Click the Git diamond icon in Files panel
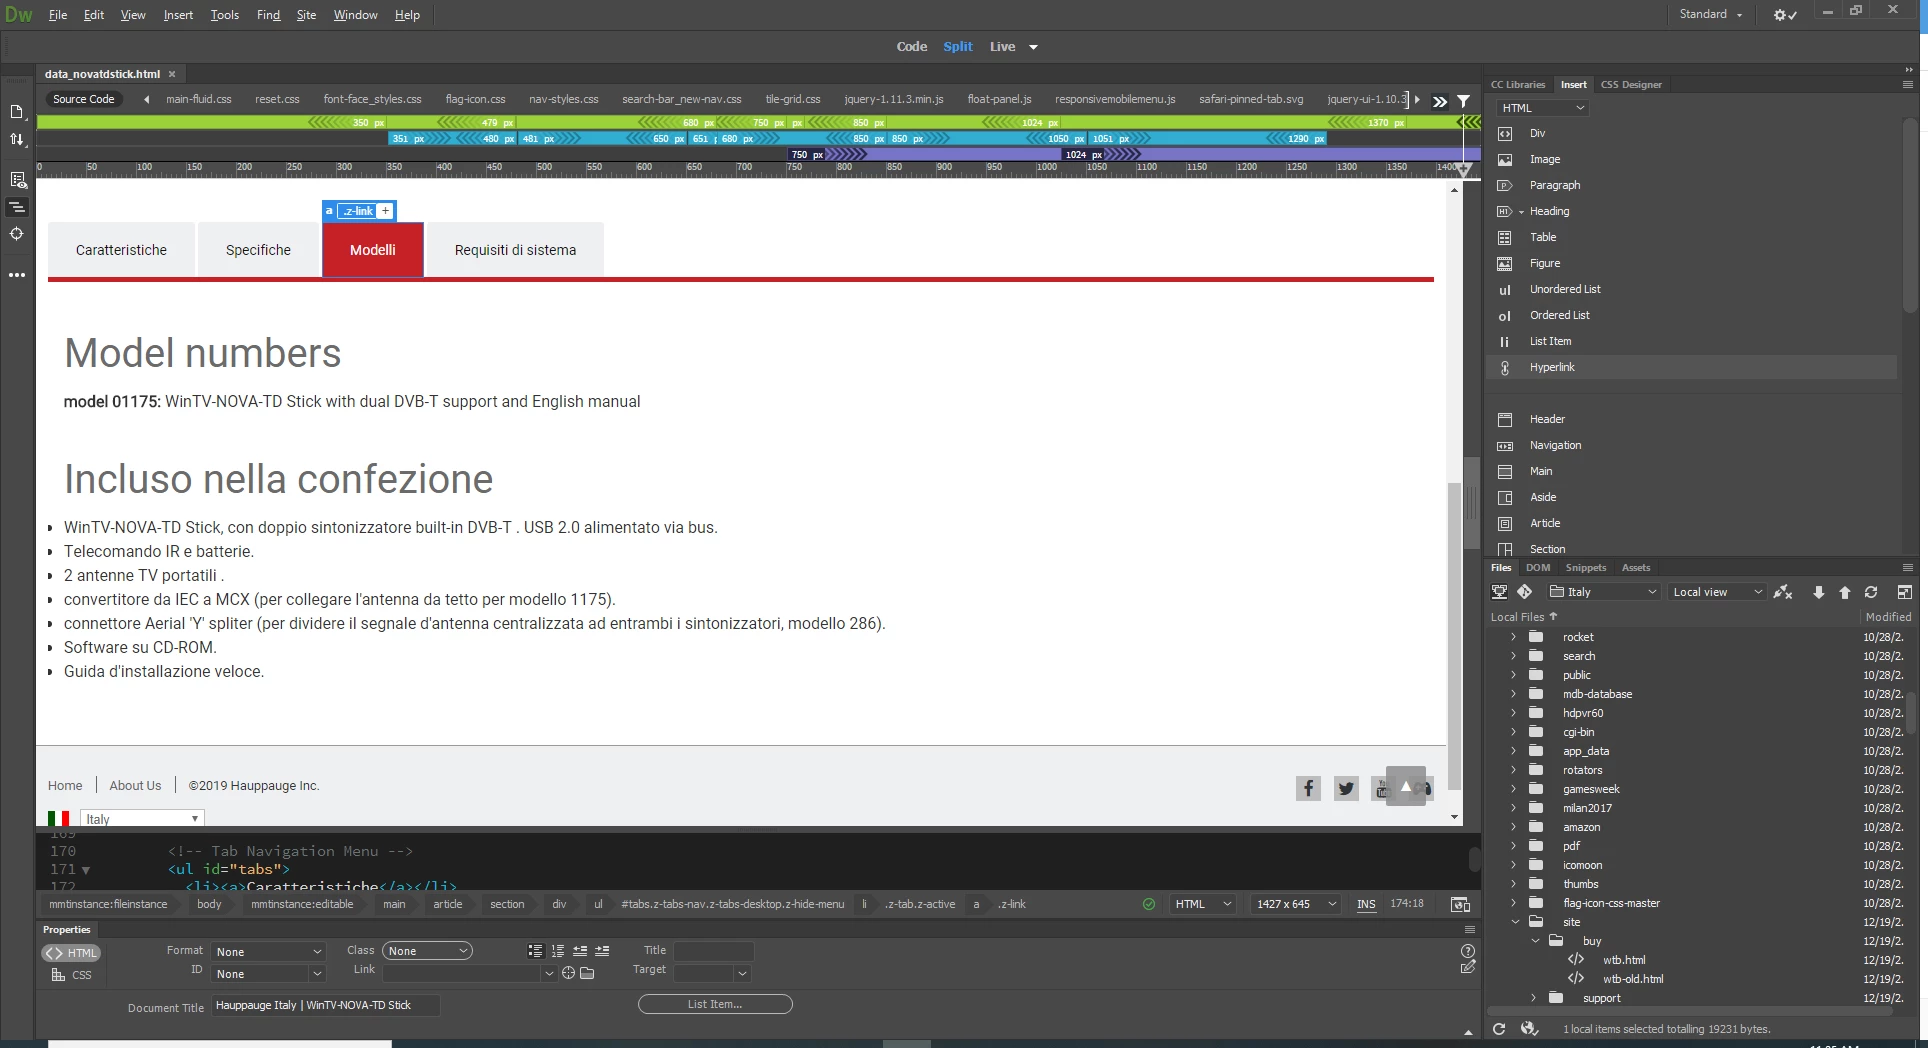 1524,592
